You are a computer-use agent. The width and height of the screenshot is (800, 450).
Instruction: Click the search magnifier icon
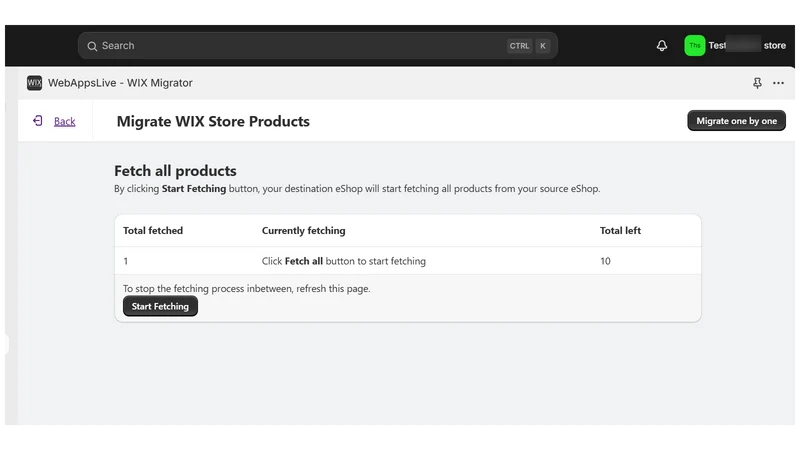coord(92,46)
